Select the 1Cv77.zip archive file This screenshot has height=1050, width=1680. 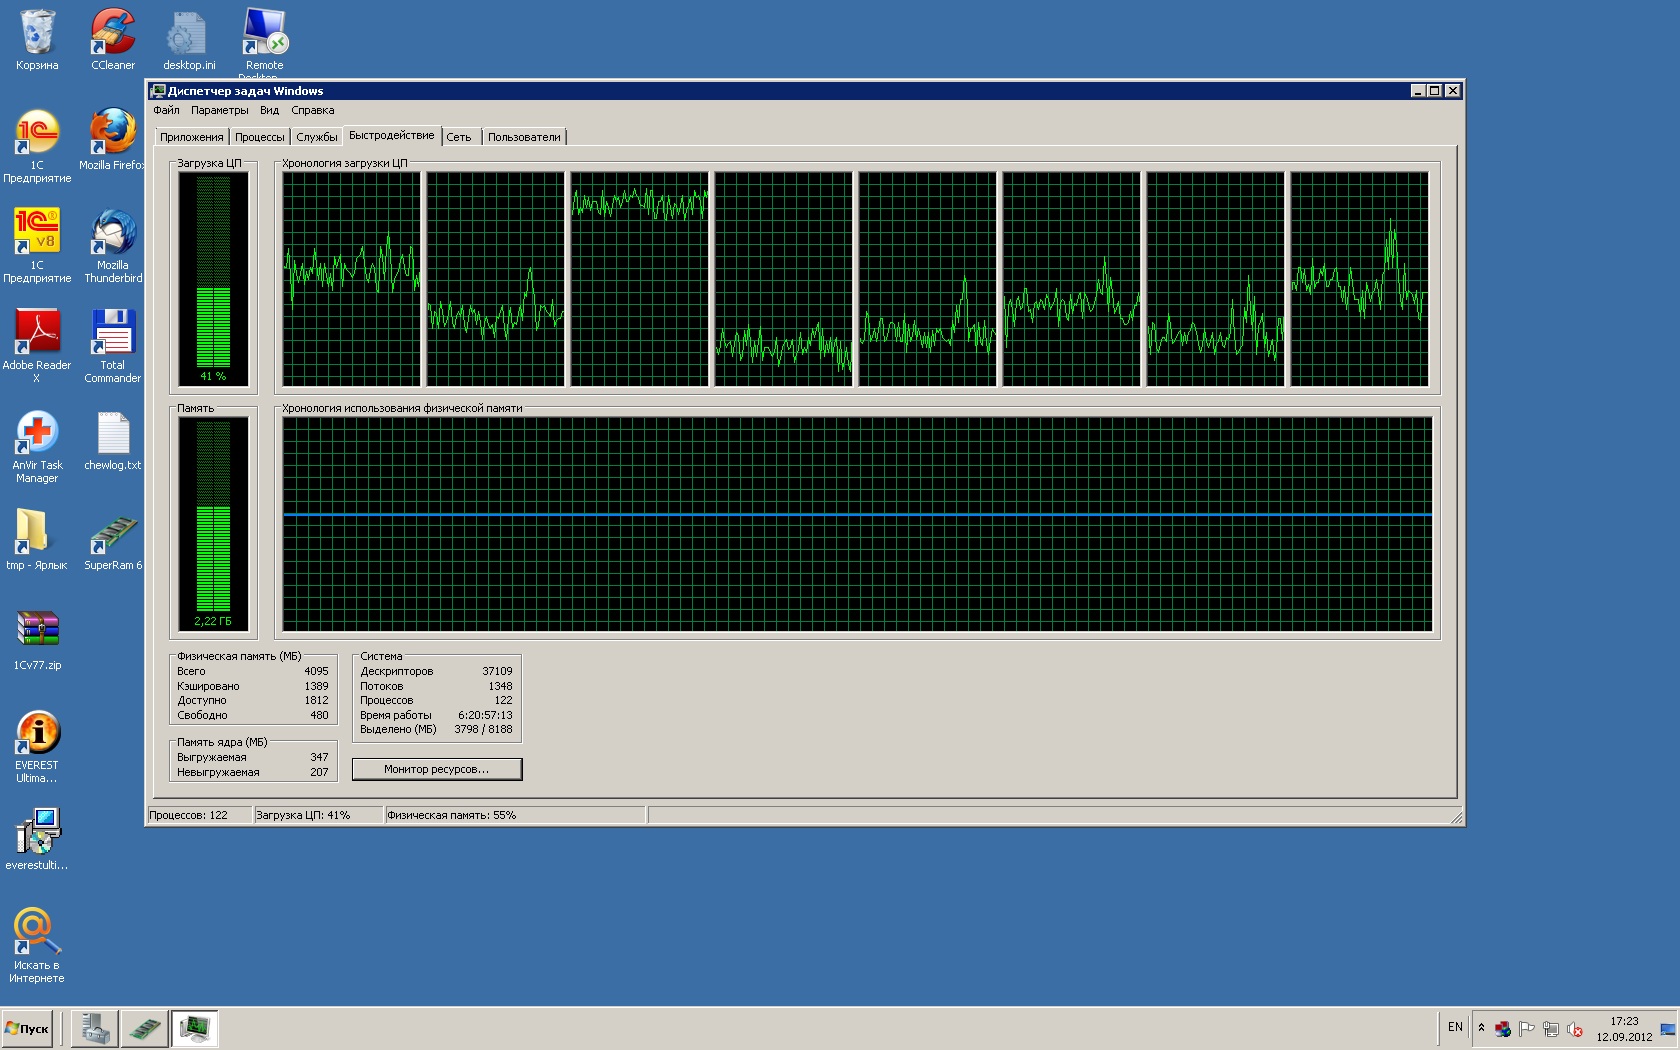click(37, 632)
